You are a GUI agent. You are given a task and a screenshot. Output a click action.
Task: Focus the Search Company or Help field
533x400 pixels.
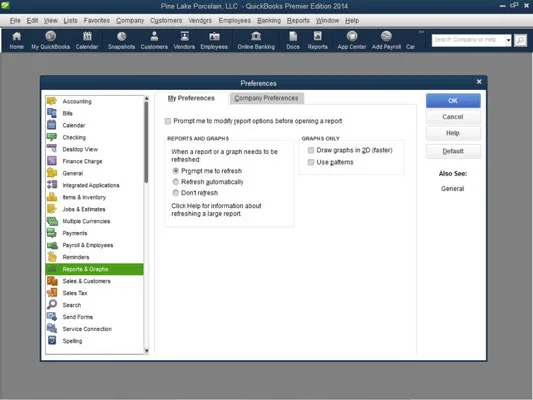(x=468, y=40)
